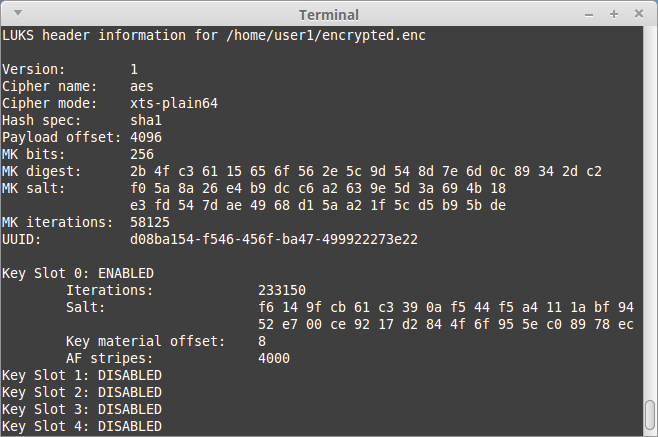Click the Payload offset value 4096
The image size is (658, 437).
click(145, 137)
